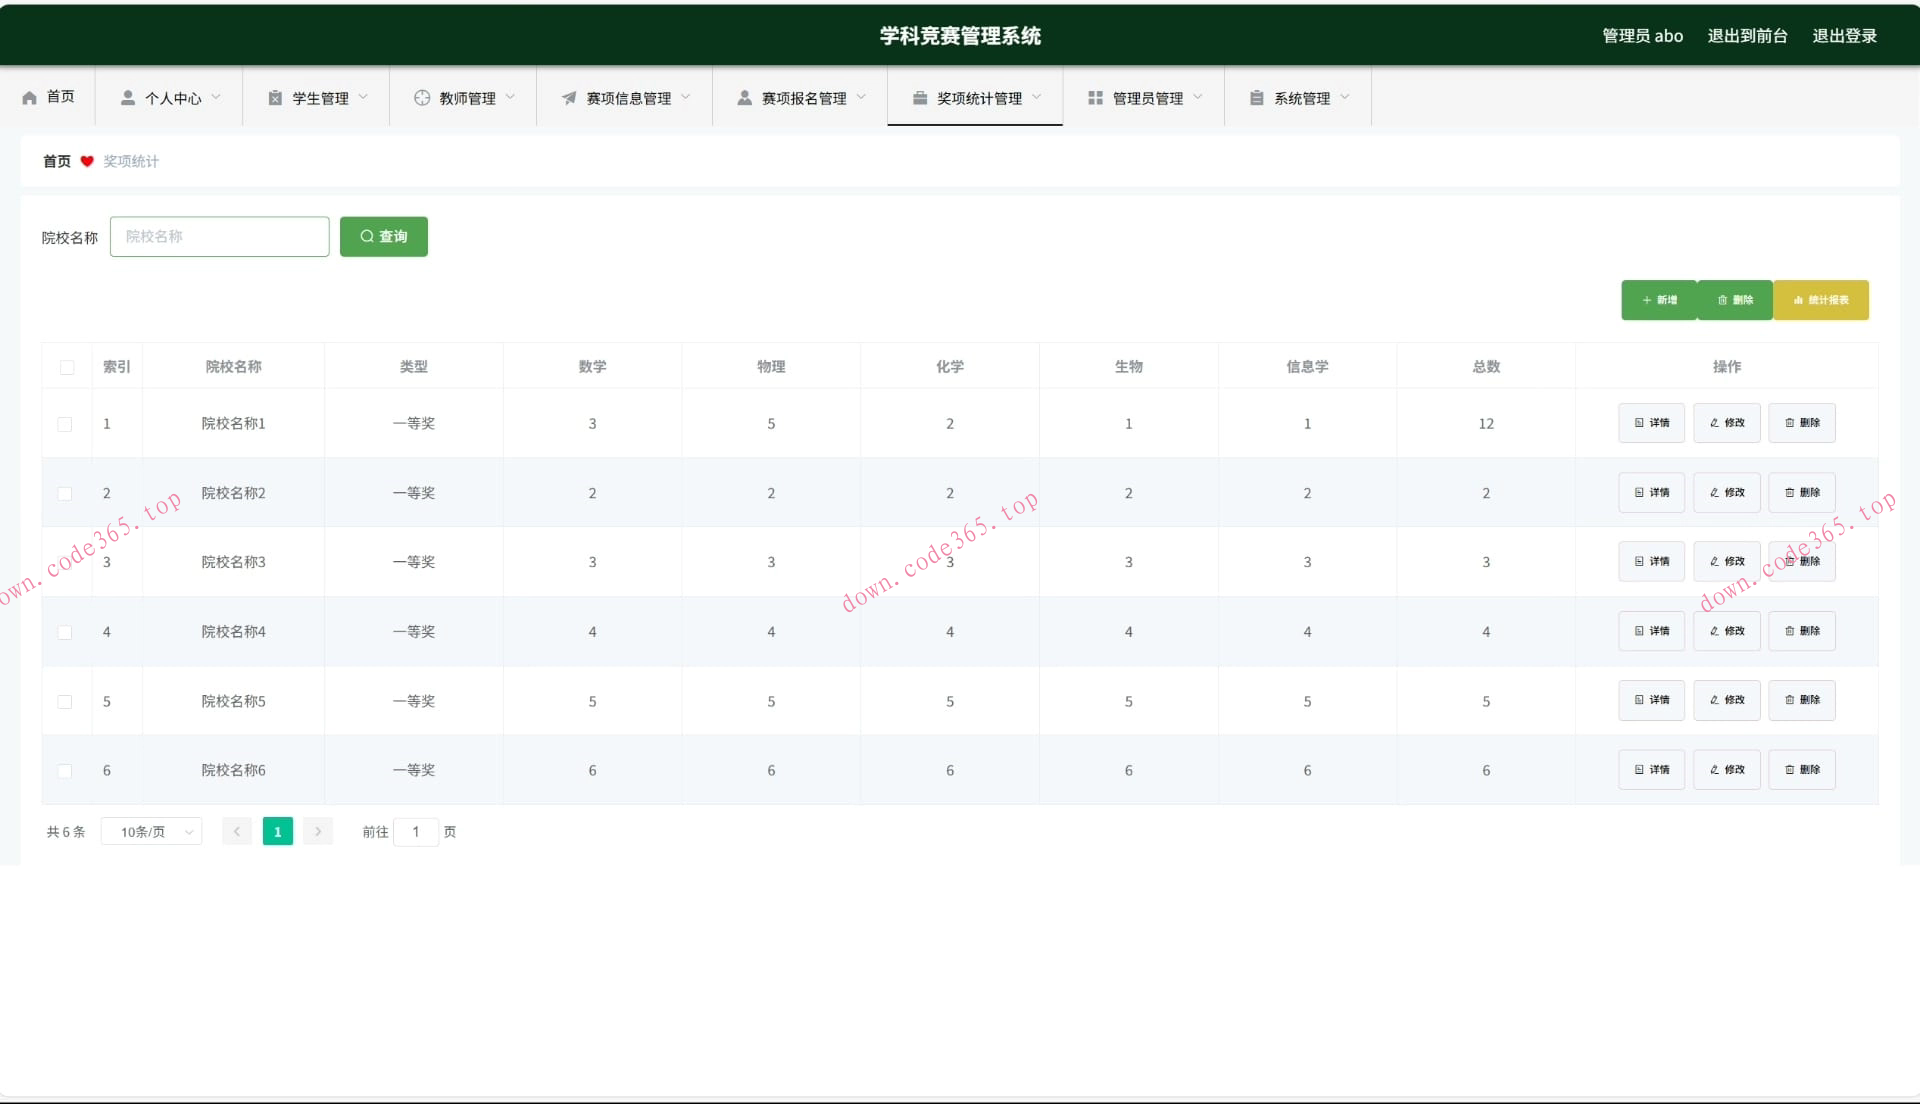Click the 学生管理 menu icon

275,98
